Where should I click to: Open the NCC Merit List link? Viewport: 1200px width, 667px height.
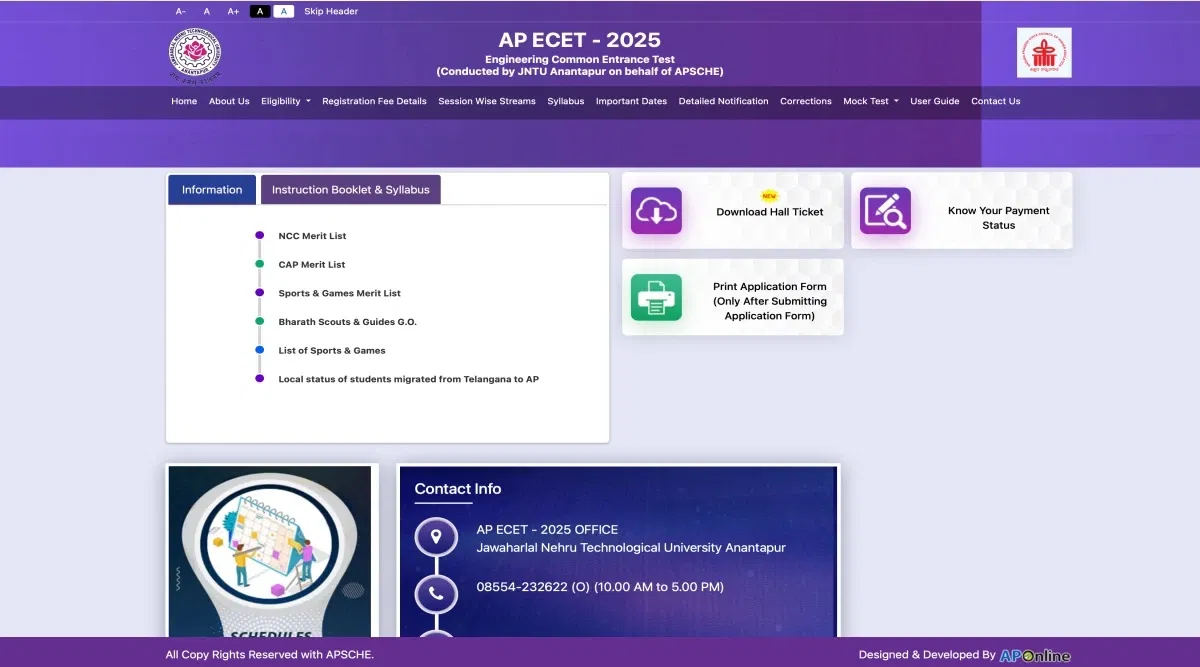pos(312,236)
